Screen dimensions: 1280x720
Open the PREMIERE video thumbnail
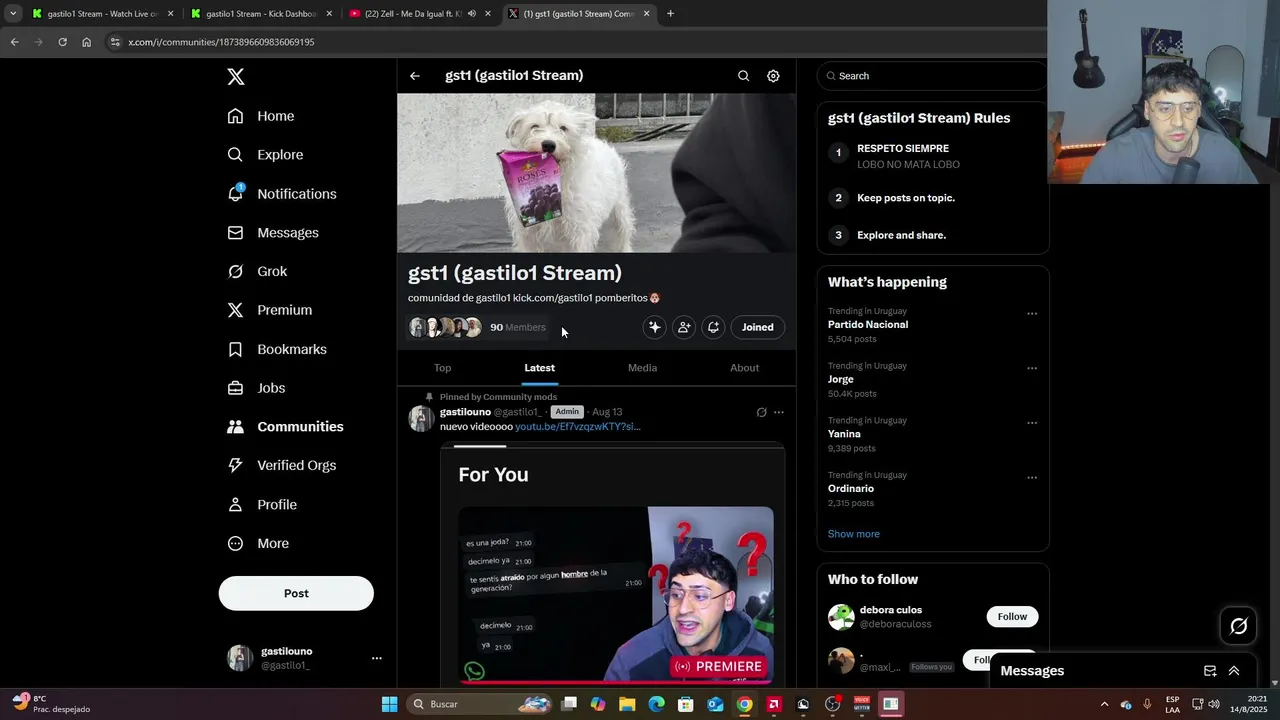tap(616, 594)
